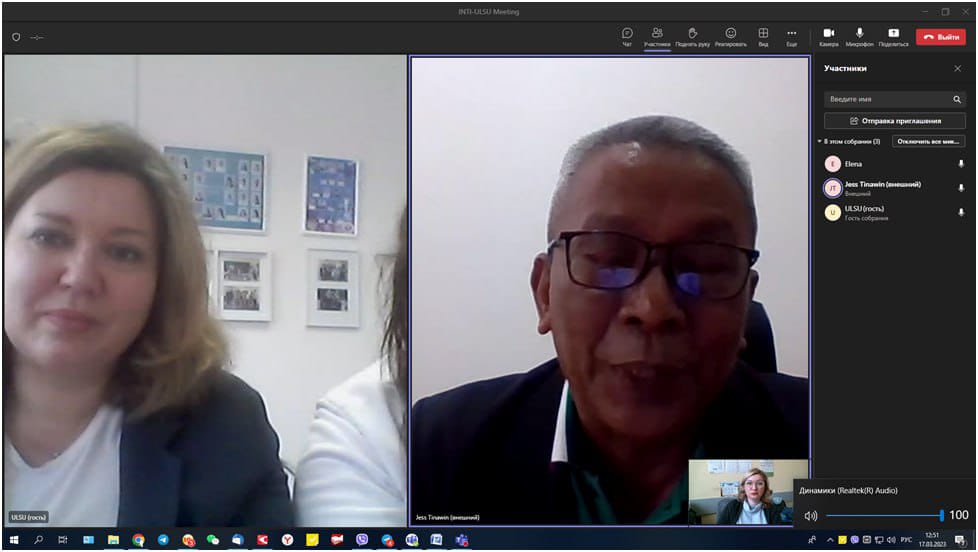Image resolution: width=978 pixels, height=552 pixels.
Task: Adjust the speaker volume slider
Action: point(884,515)
